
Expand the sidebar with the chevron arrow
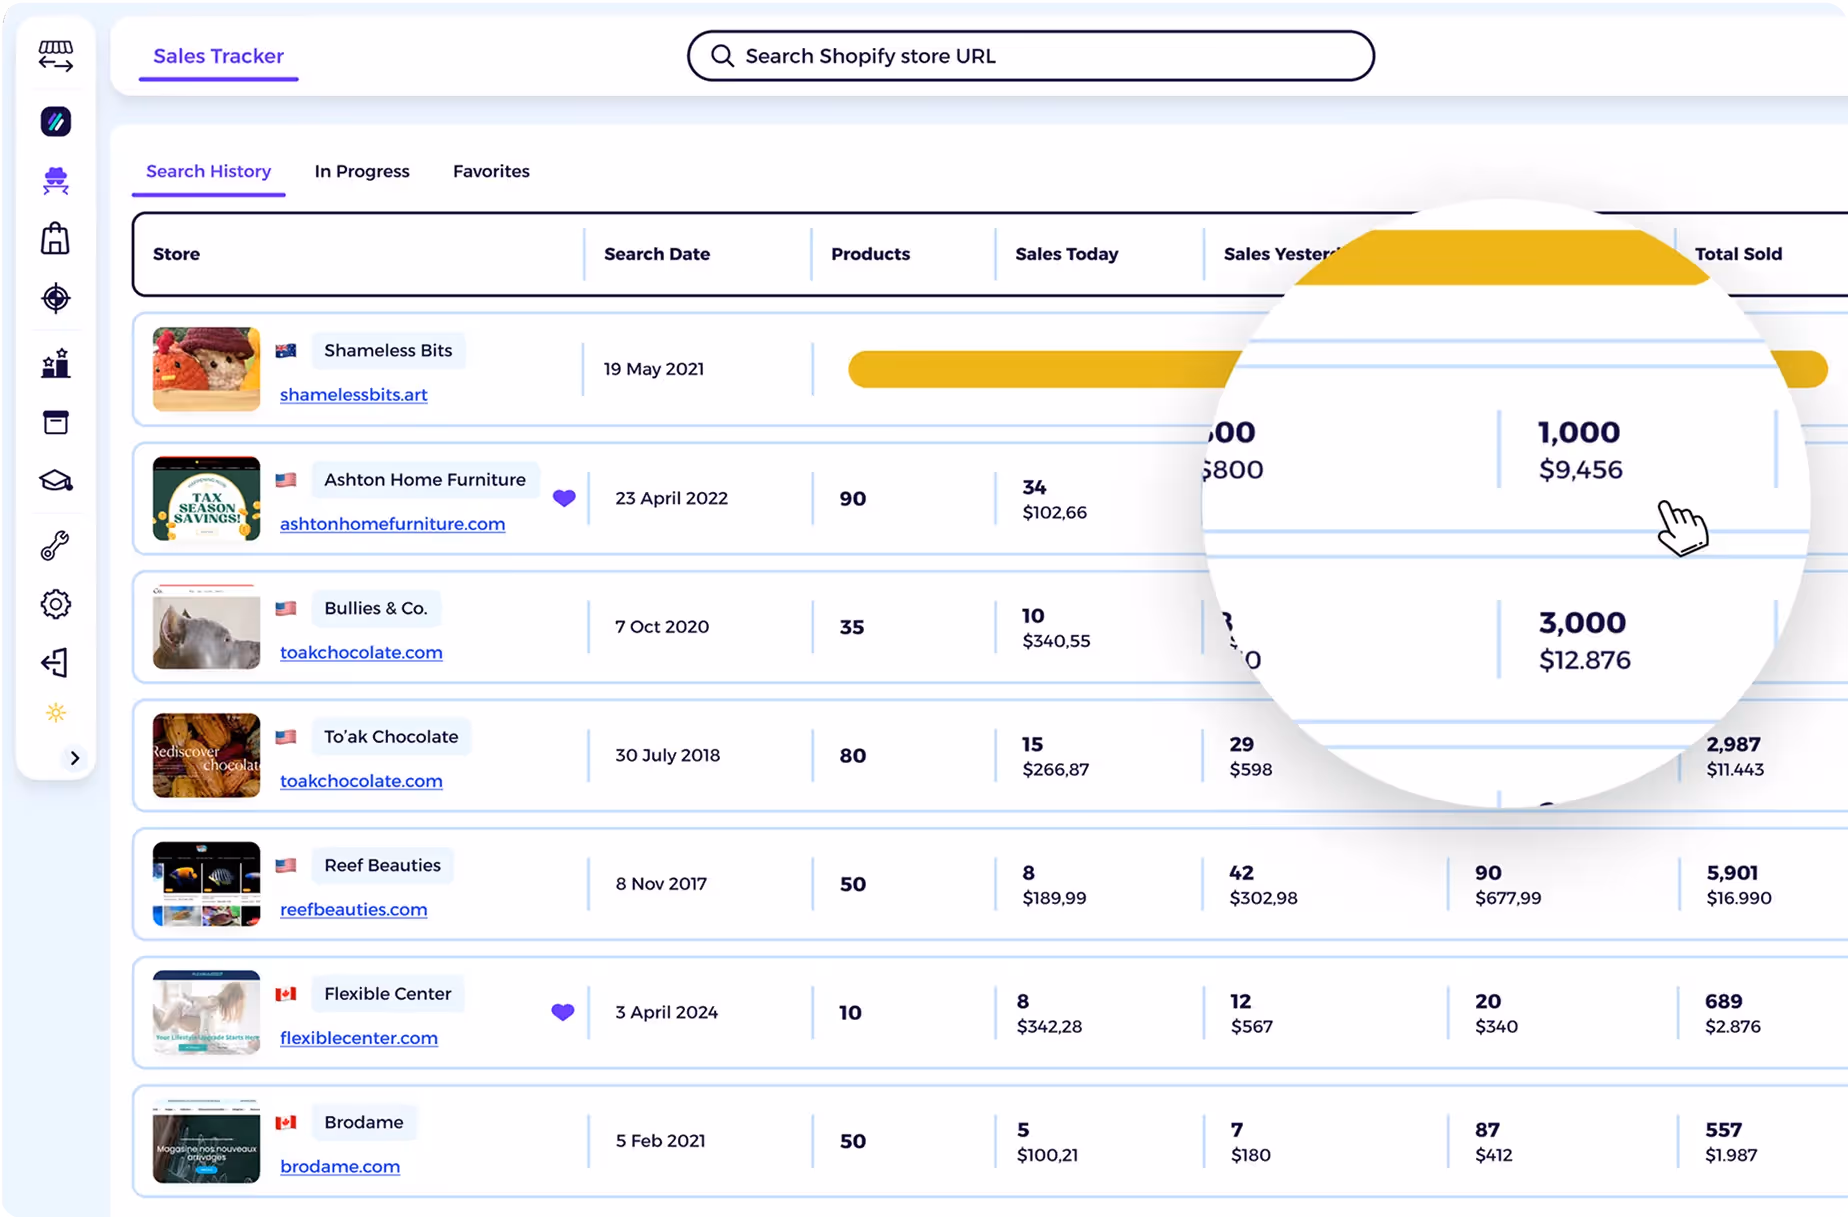click(74, 758)
